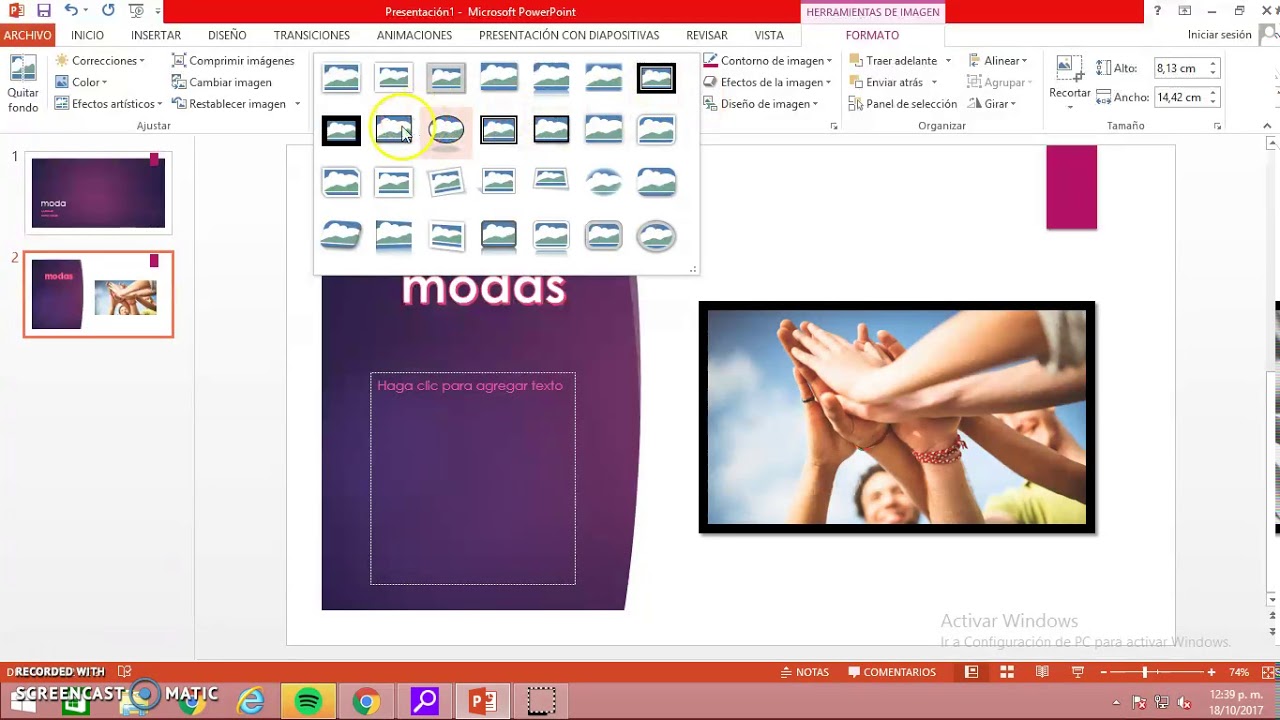Switch to the ANIMACIONES tab

[x=414, y=35]
